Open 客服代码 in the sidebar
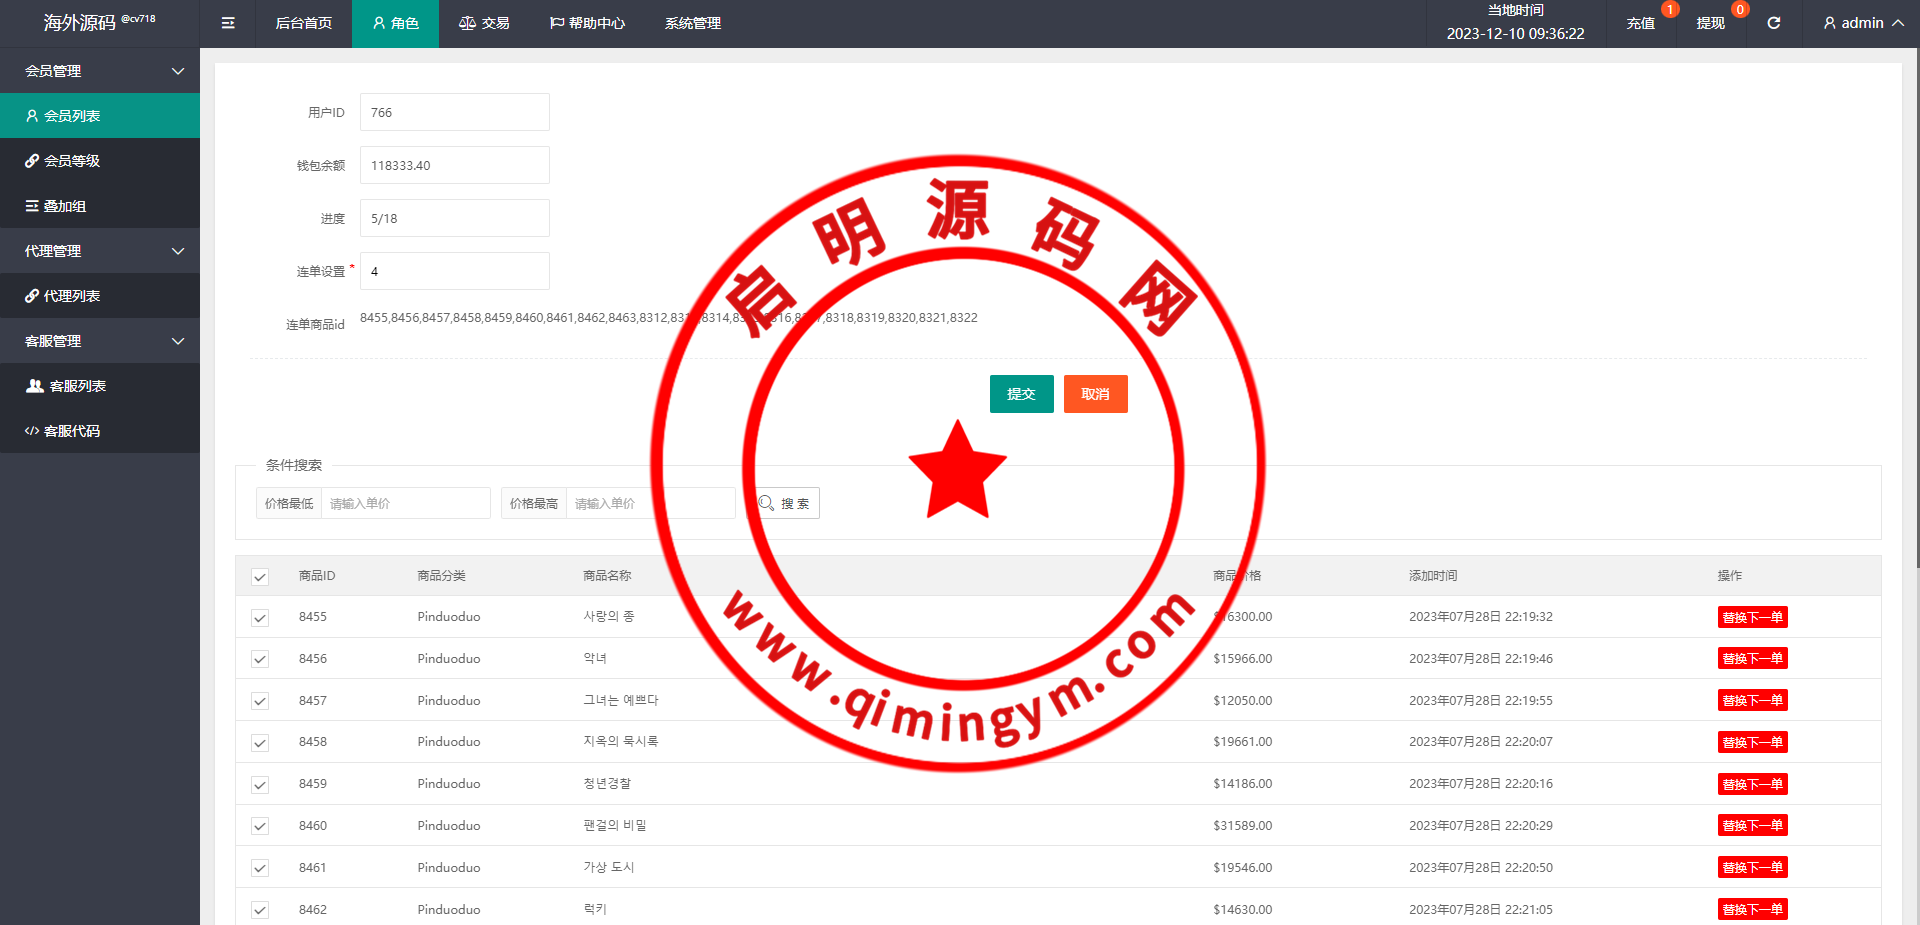The image size is (1920, 925). pyautogui.click(x=72, y=431)
